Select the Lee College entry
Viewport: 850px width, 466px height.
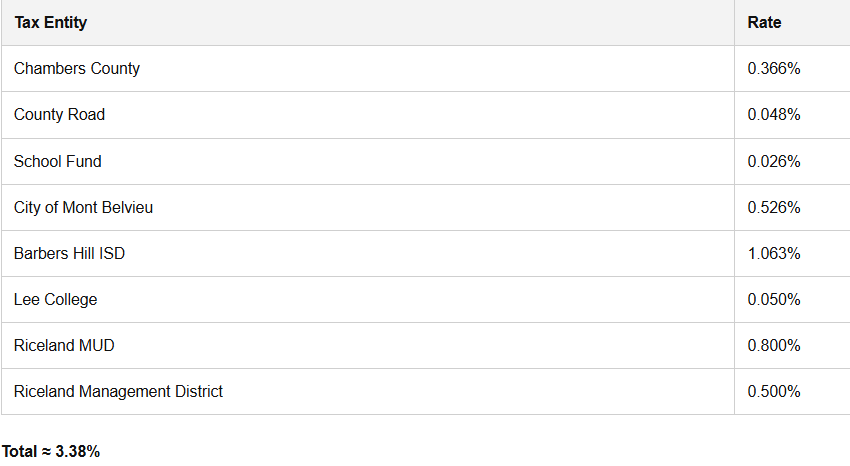coord(55,299)
